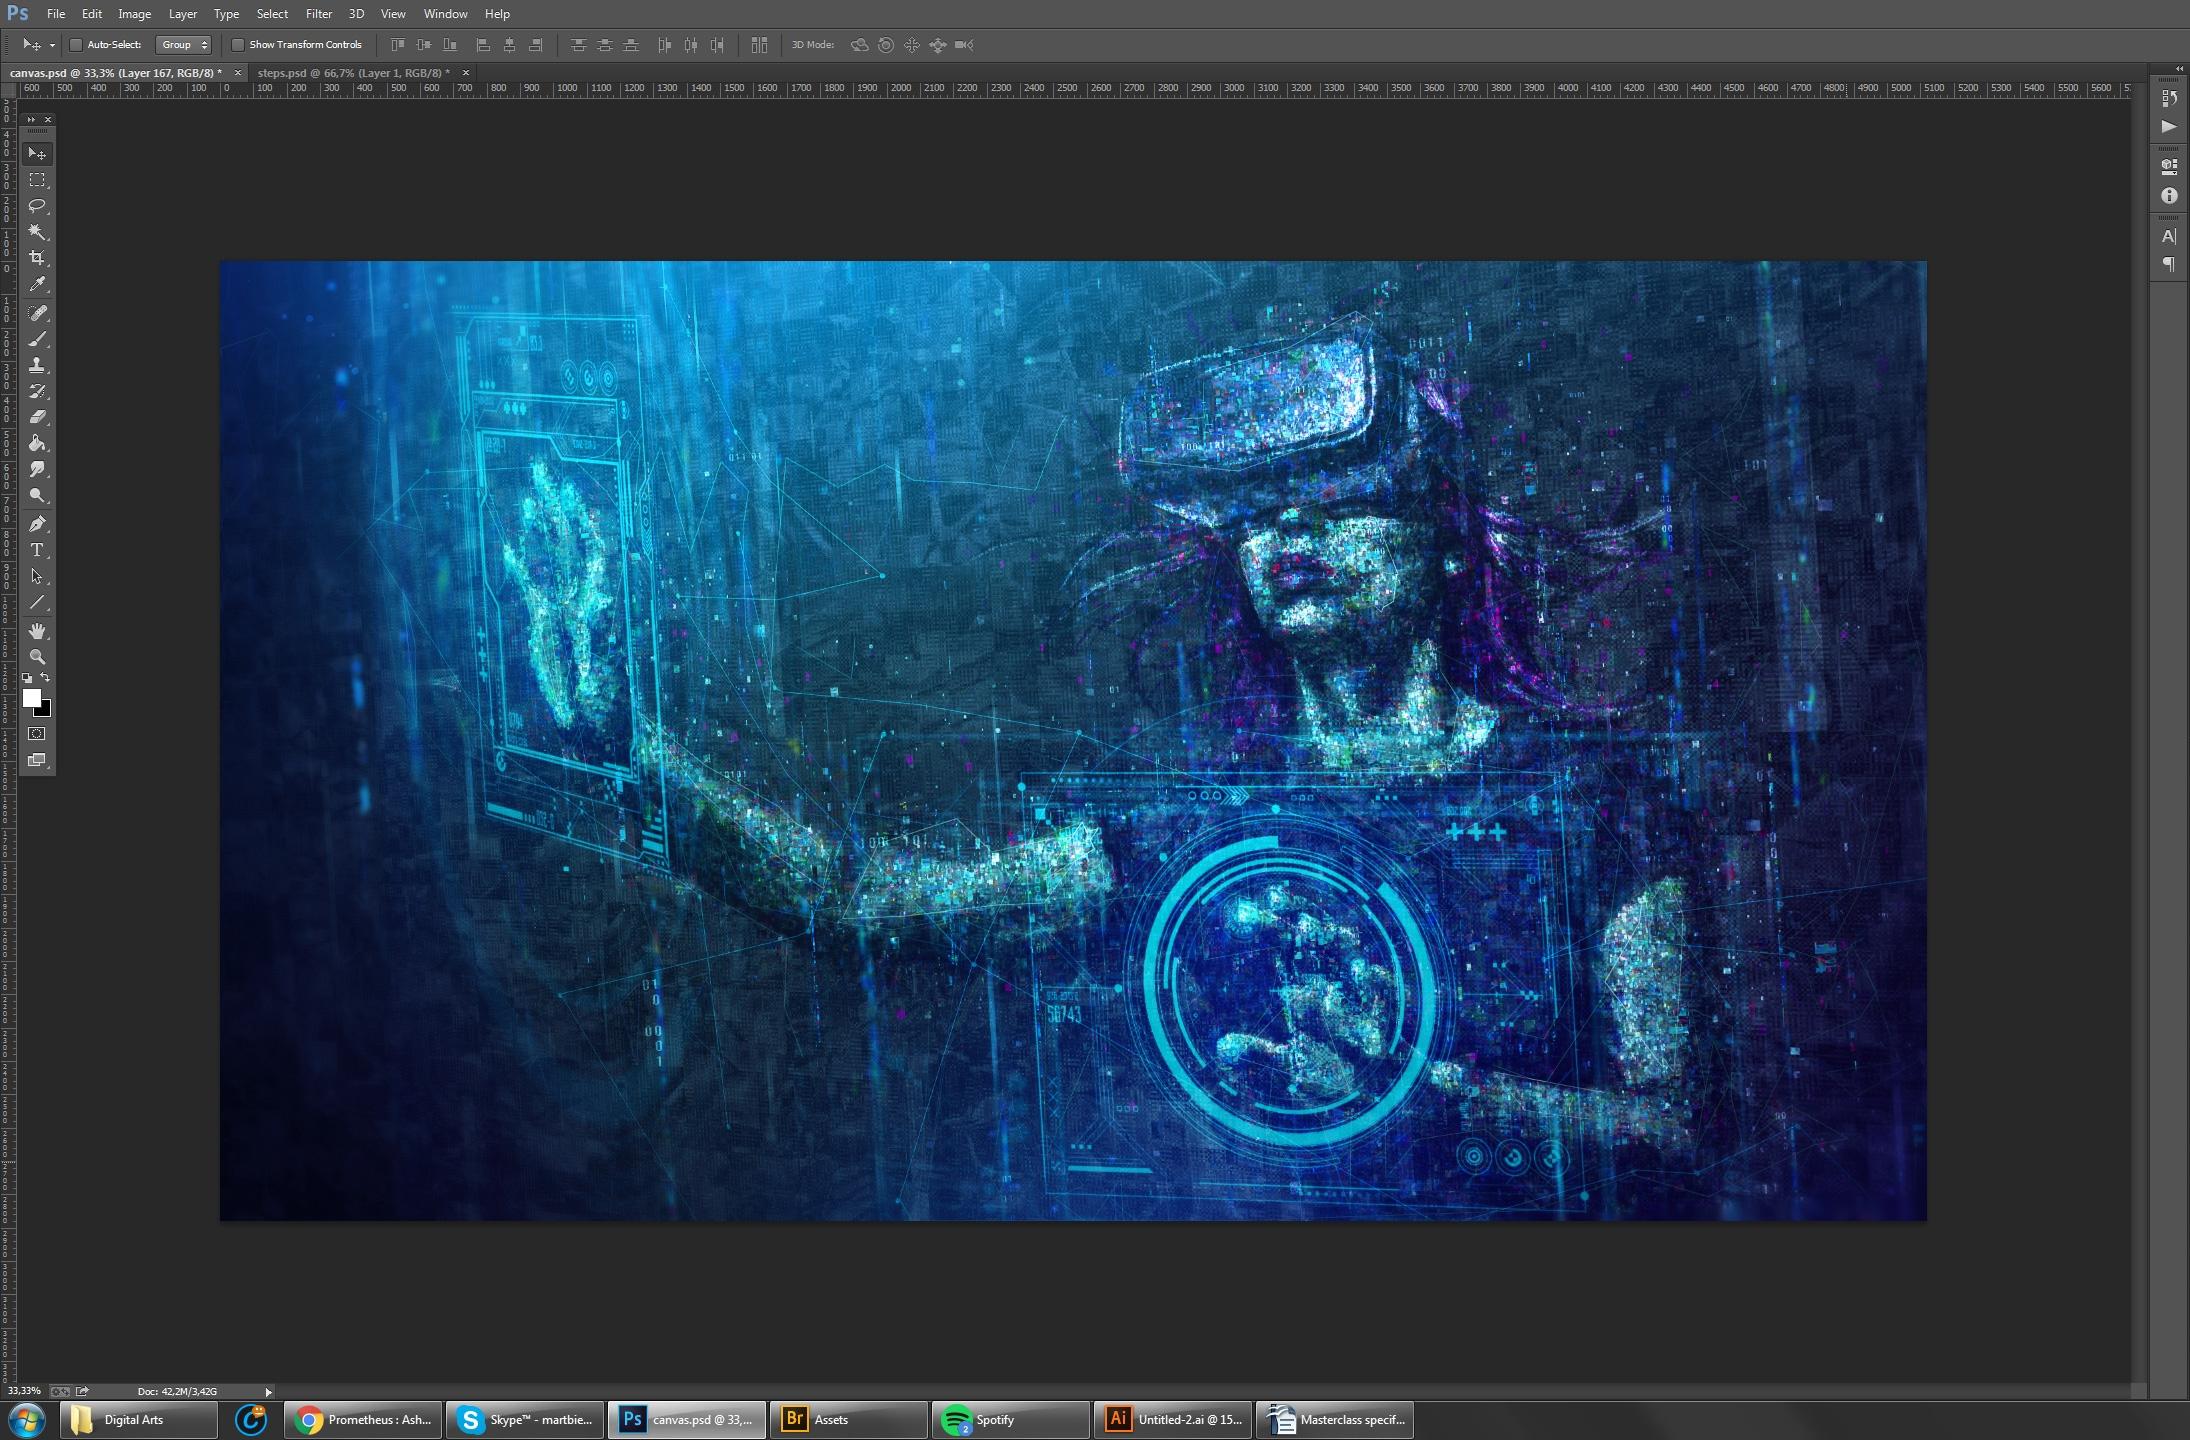Click Align left edges button

click(483, 45)
